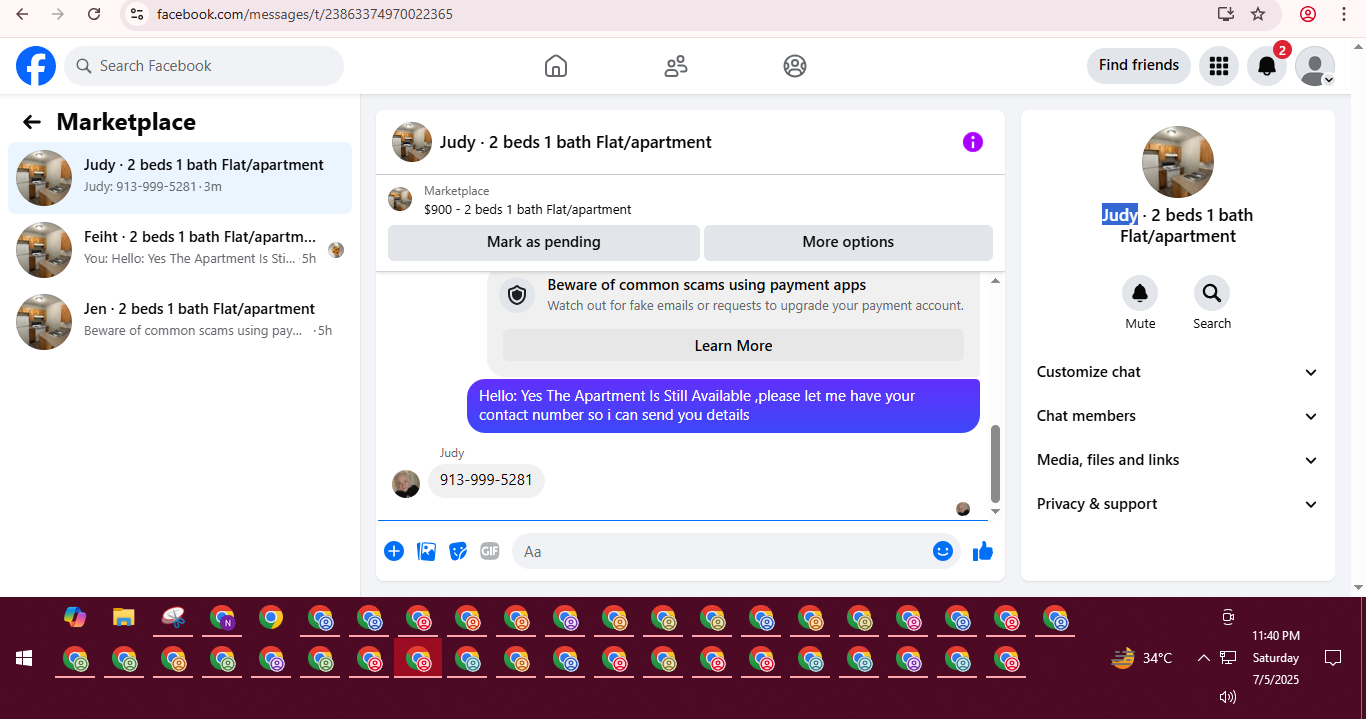Open the Jen conversation in list
This screenshot has height=719, width=1366.
point(180,322)
